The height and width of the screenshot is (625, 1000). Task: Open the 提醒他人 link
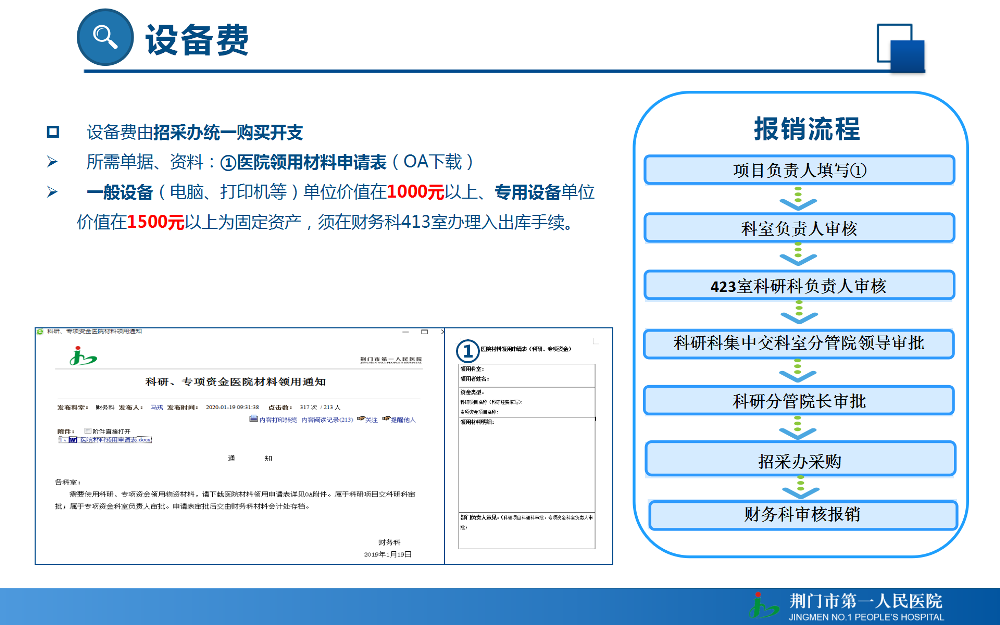click(x=402, y=420)
